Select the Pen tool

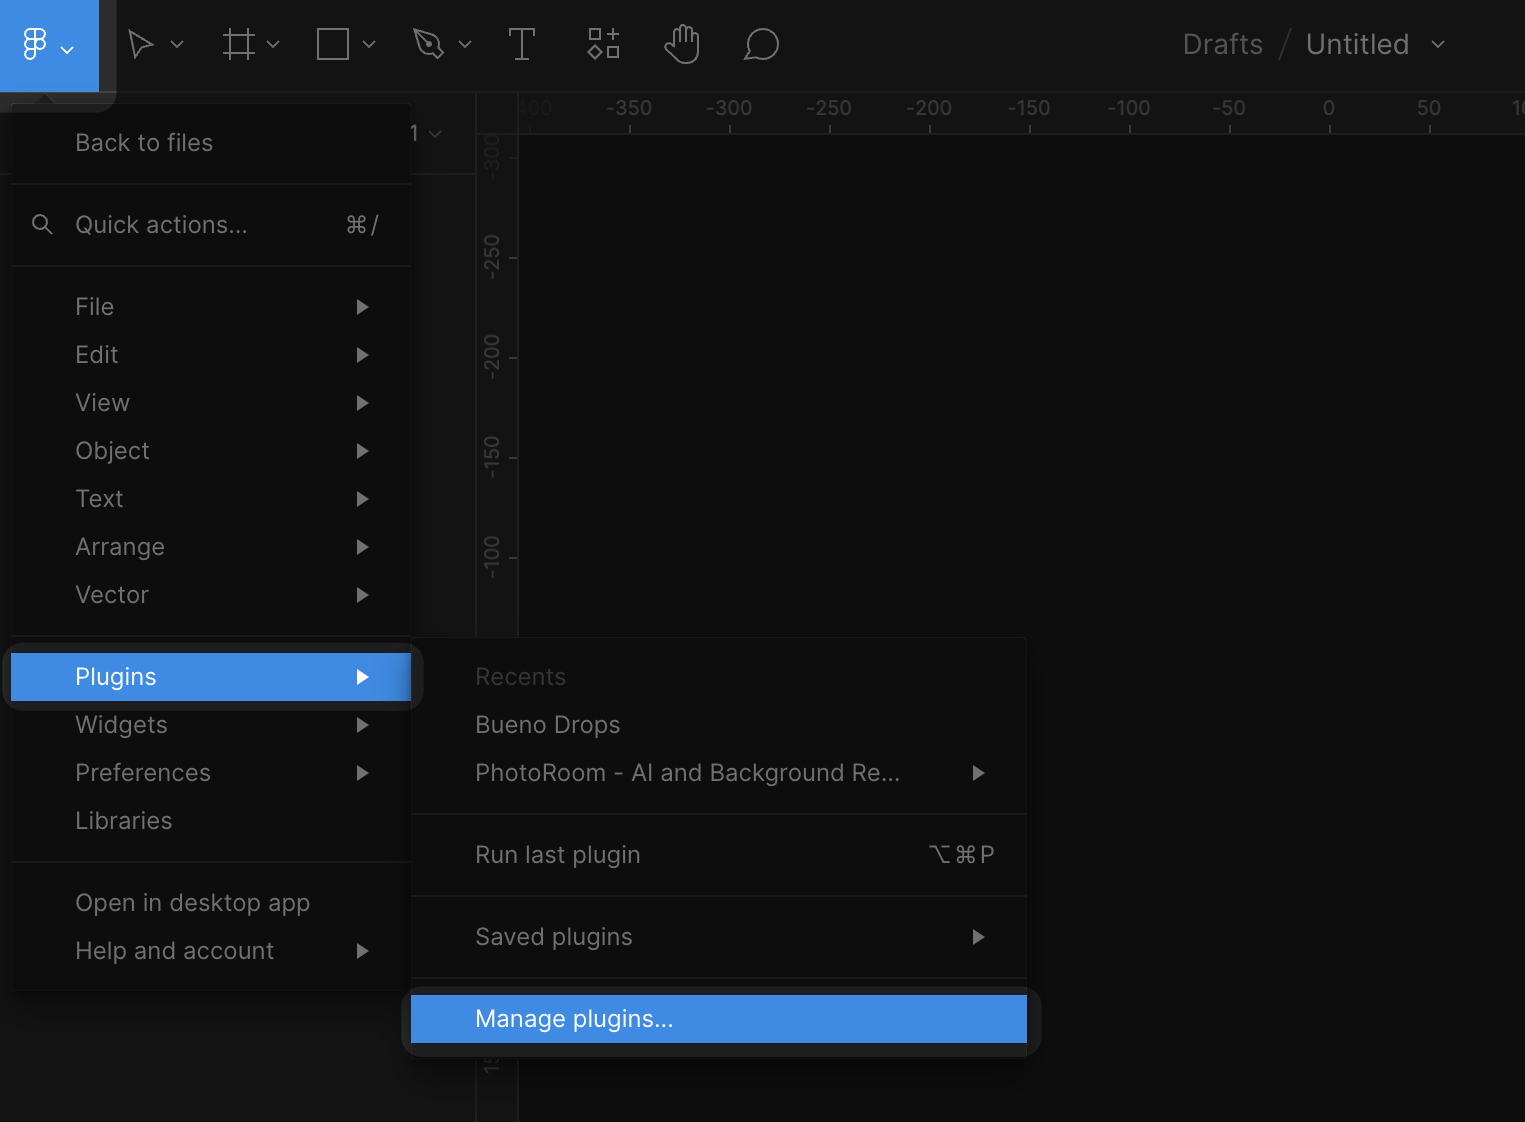pos(428,45)
